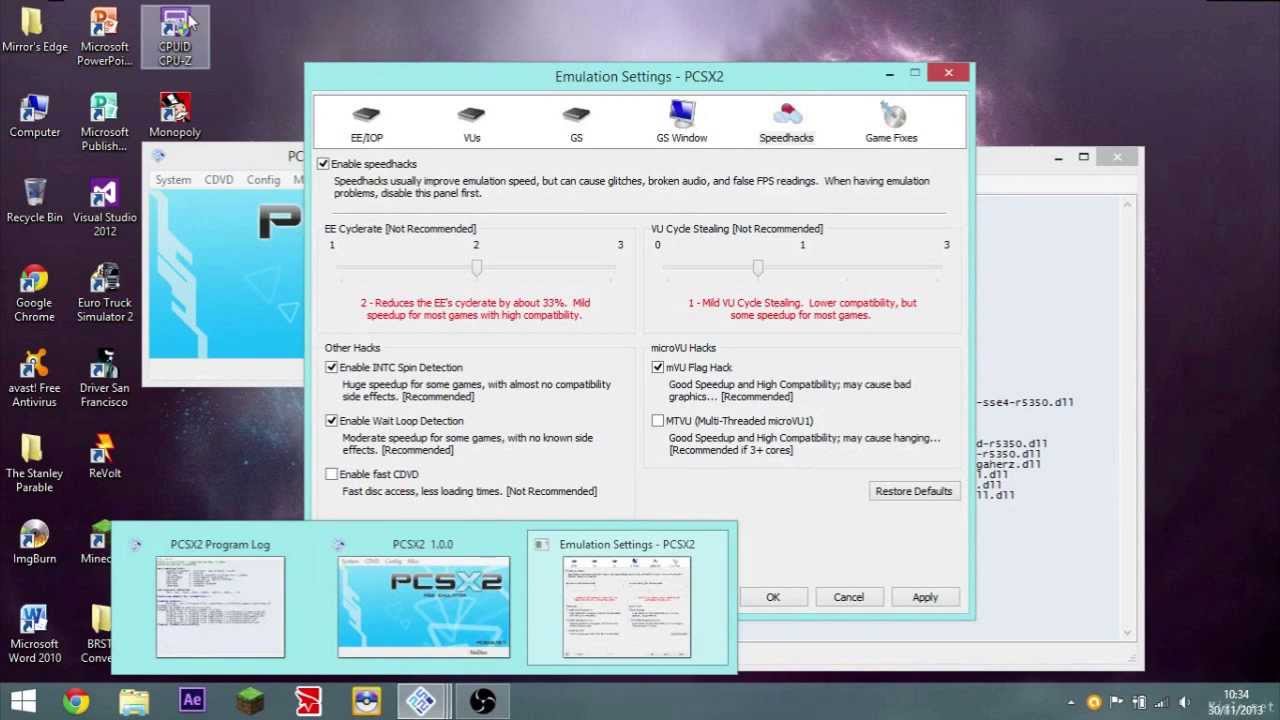Select the Visual Studio 2012 icon
1280x720 pixels.
click(x=104, y=208)
